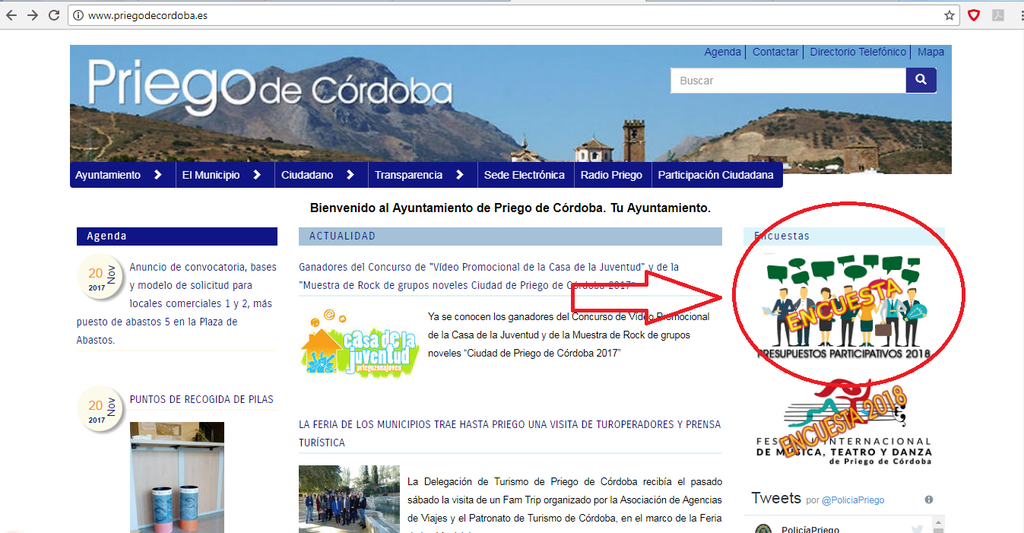Open the Priego de Córdoba header logo
1024x533 pixels.
tap(270, 86)
